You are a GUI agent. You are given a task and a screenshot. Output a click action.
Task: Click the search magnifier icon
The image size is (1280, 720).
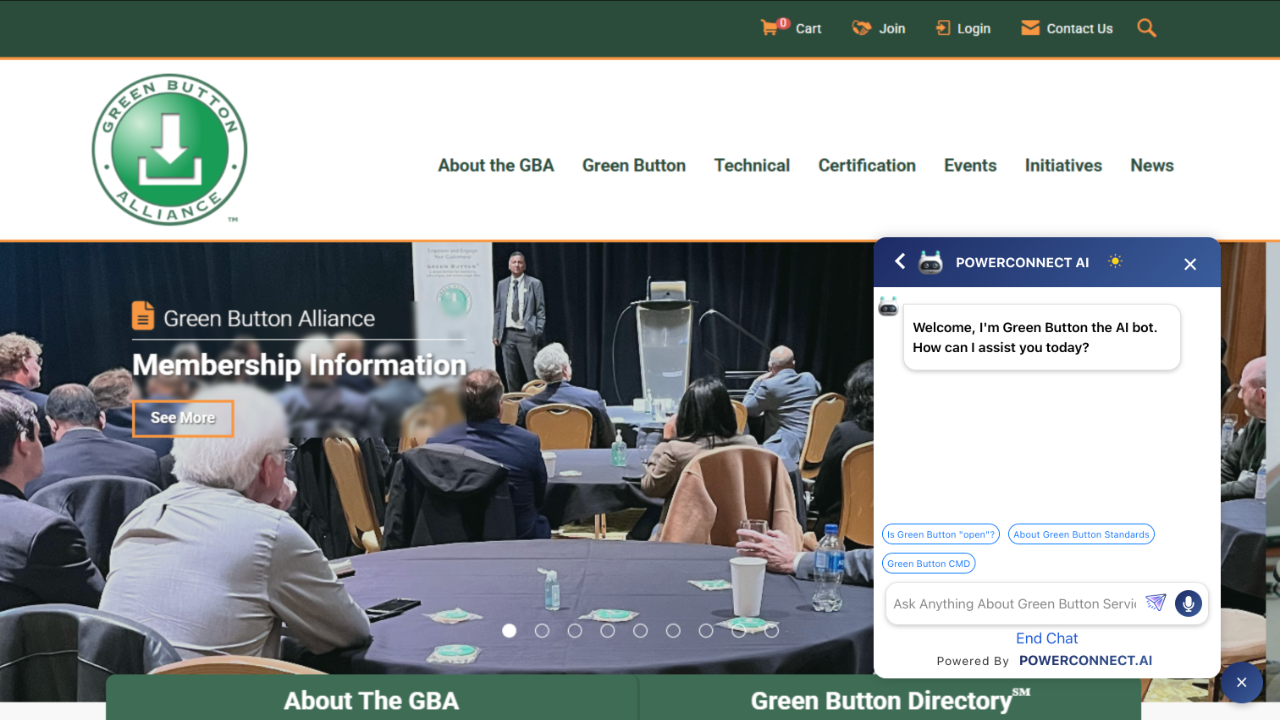(x=1147, y=28)
